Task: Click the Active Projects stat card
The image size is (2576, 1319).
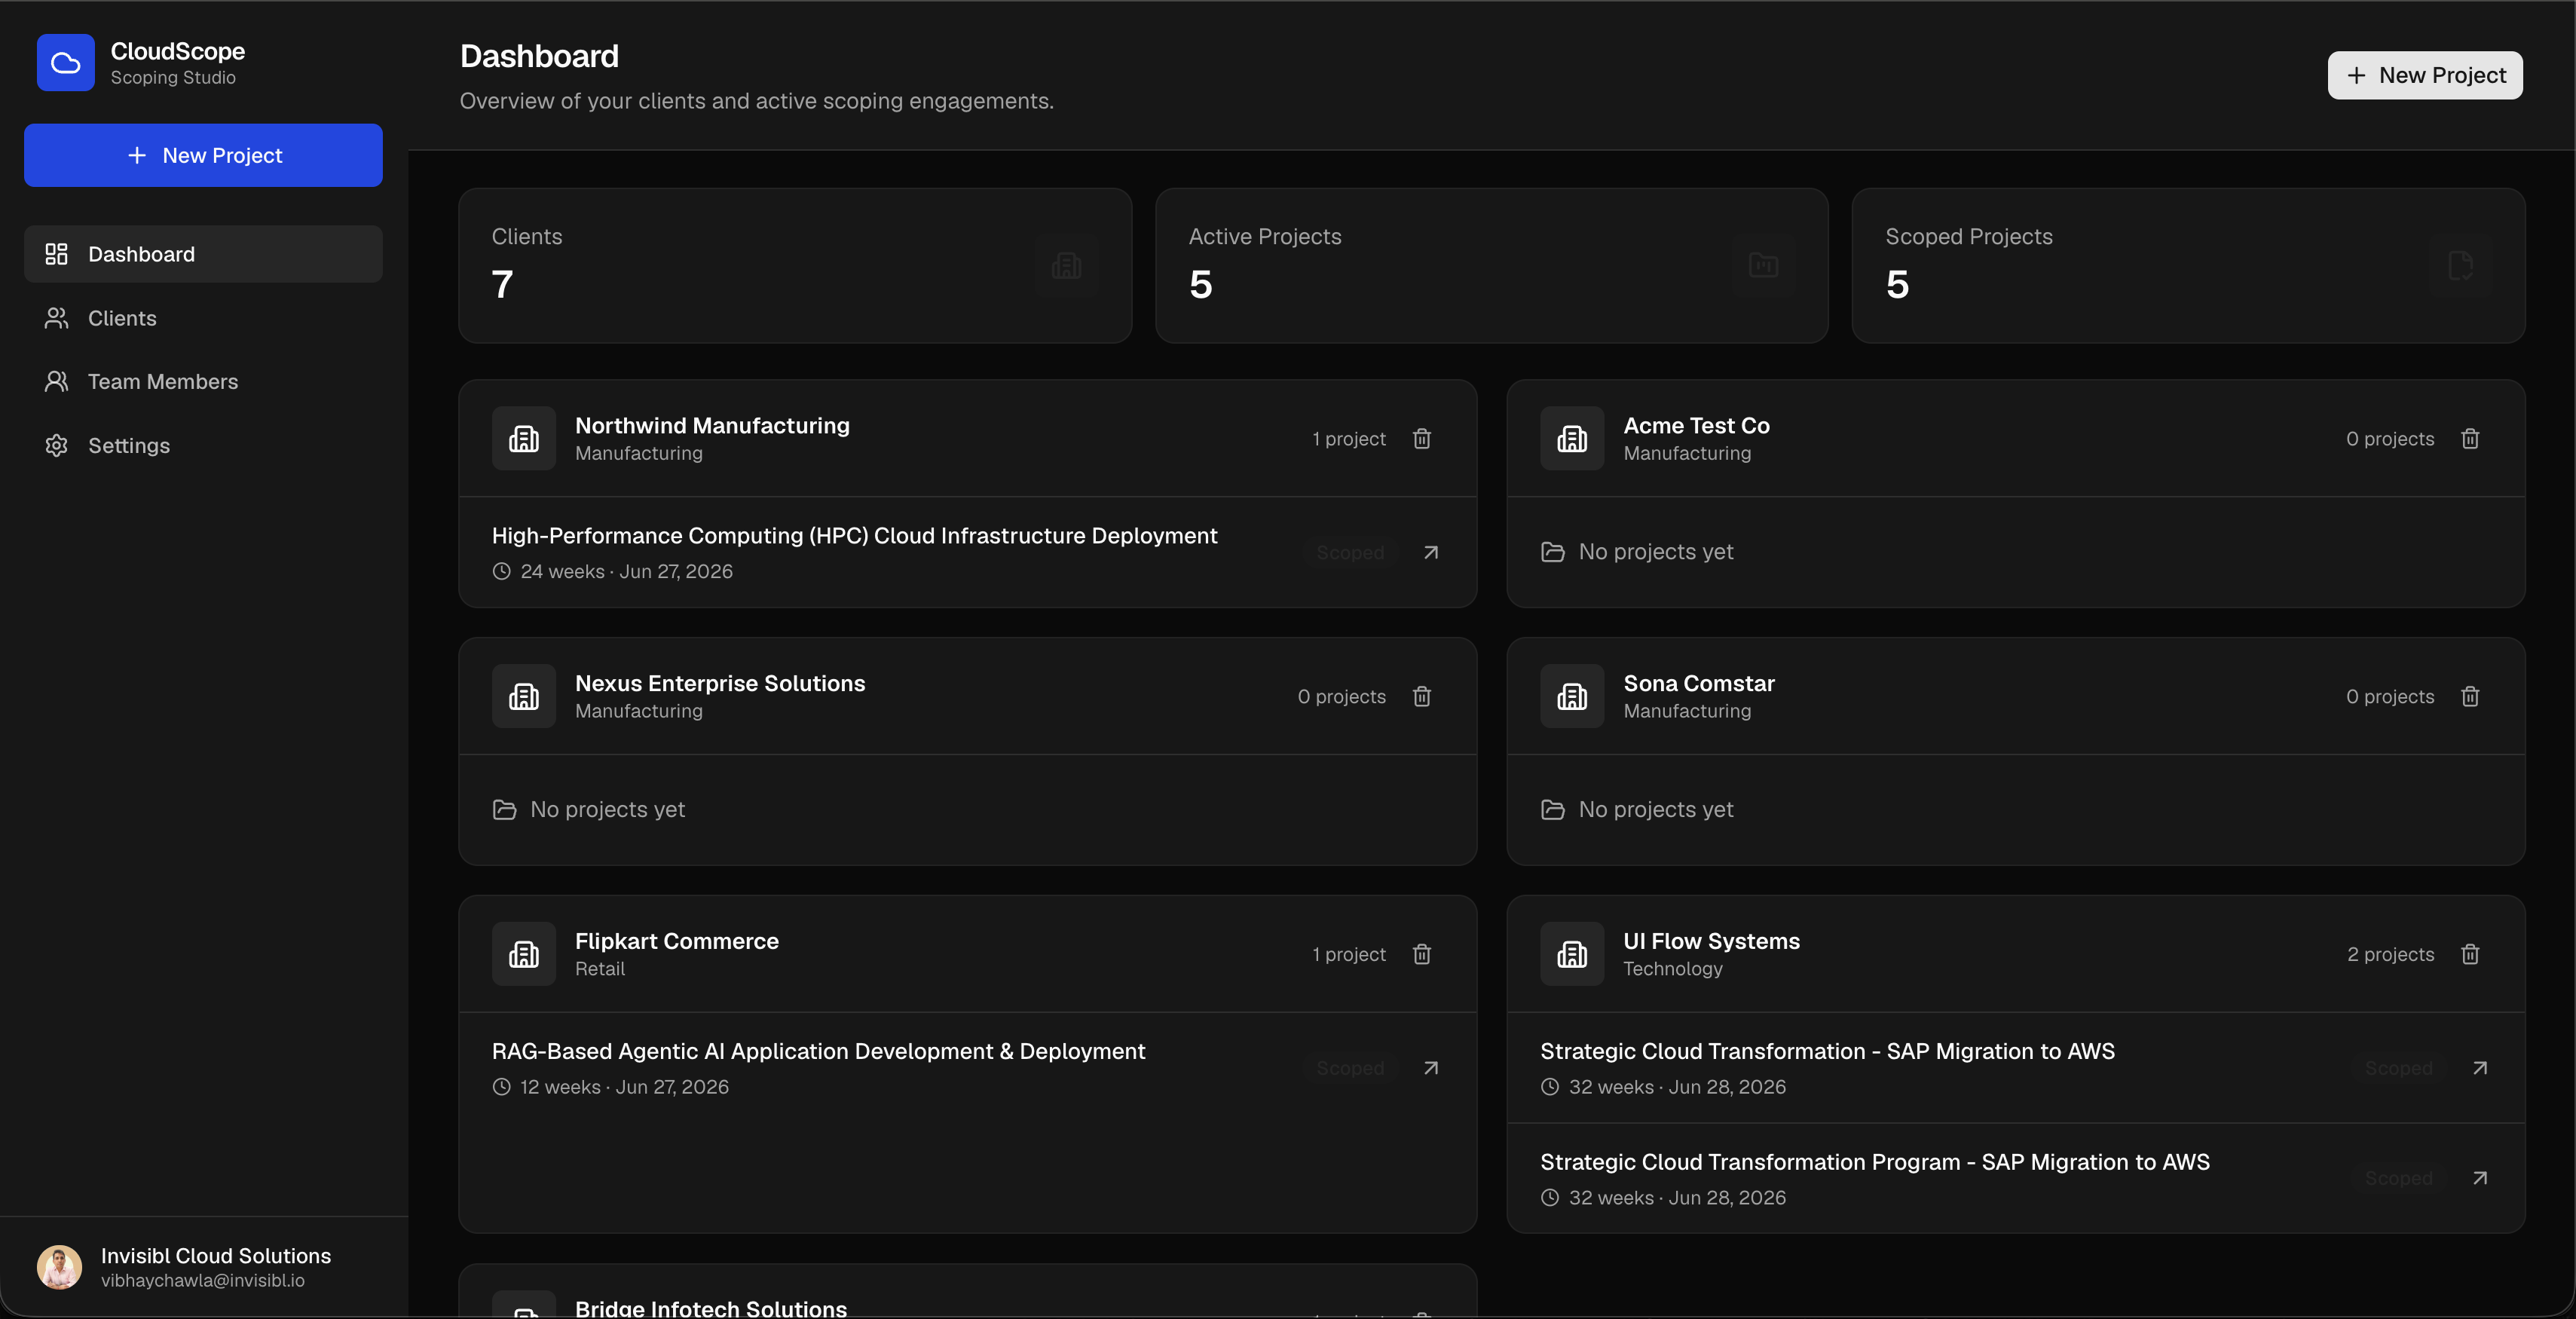Action: 1491,266
